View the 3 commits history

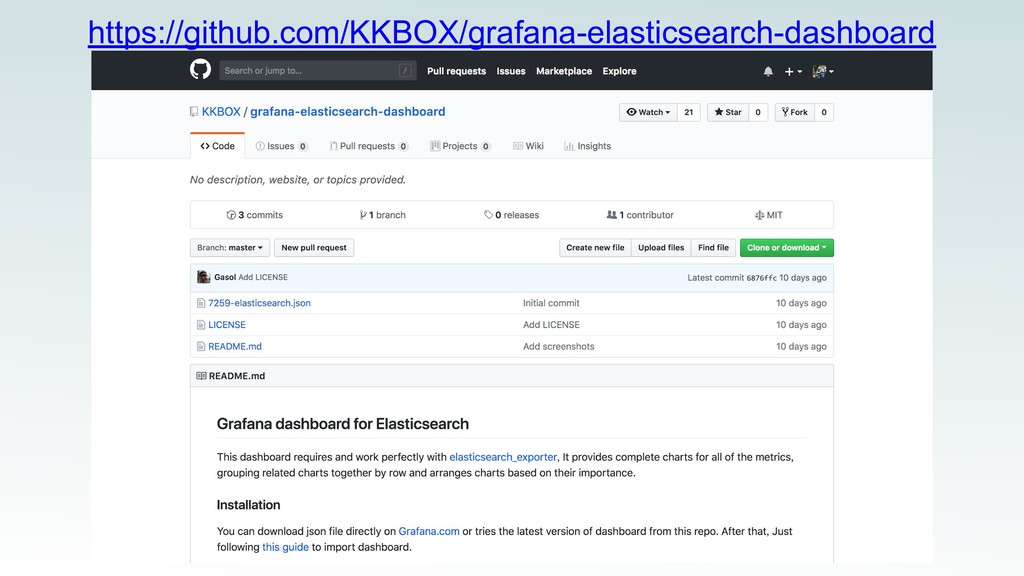point(255,215)
